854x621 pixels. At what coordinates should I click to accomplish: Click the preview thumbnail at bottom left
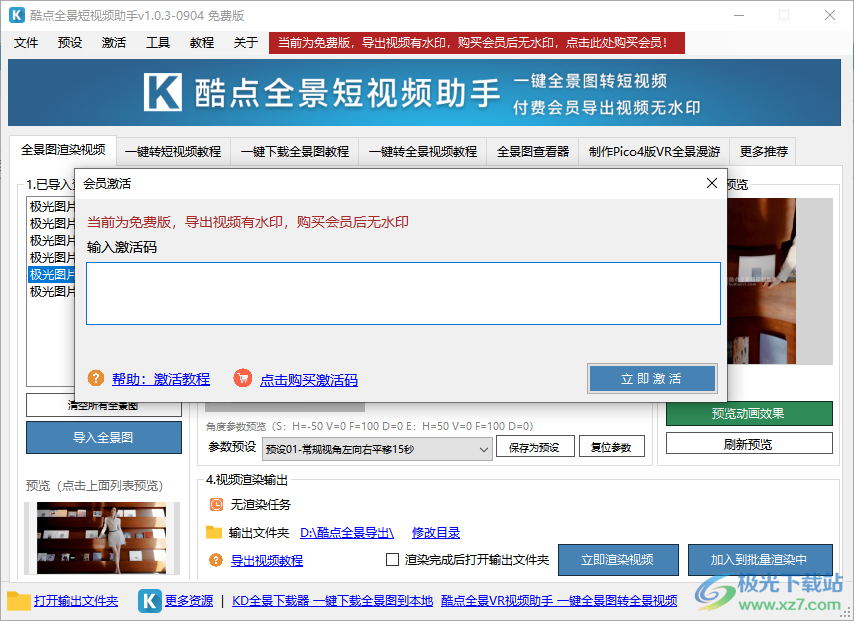click(x=100, y=538)
